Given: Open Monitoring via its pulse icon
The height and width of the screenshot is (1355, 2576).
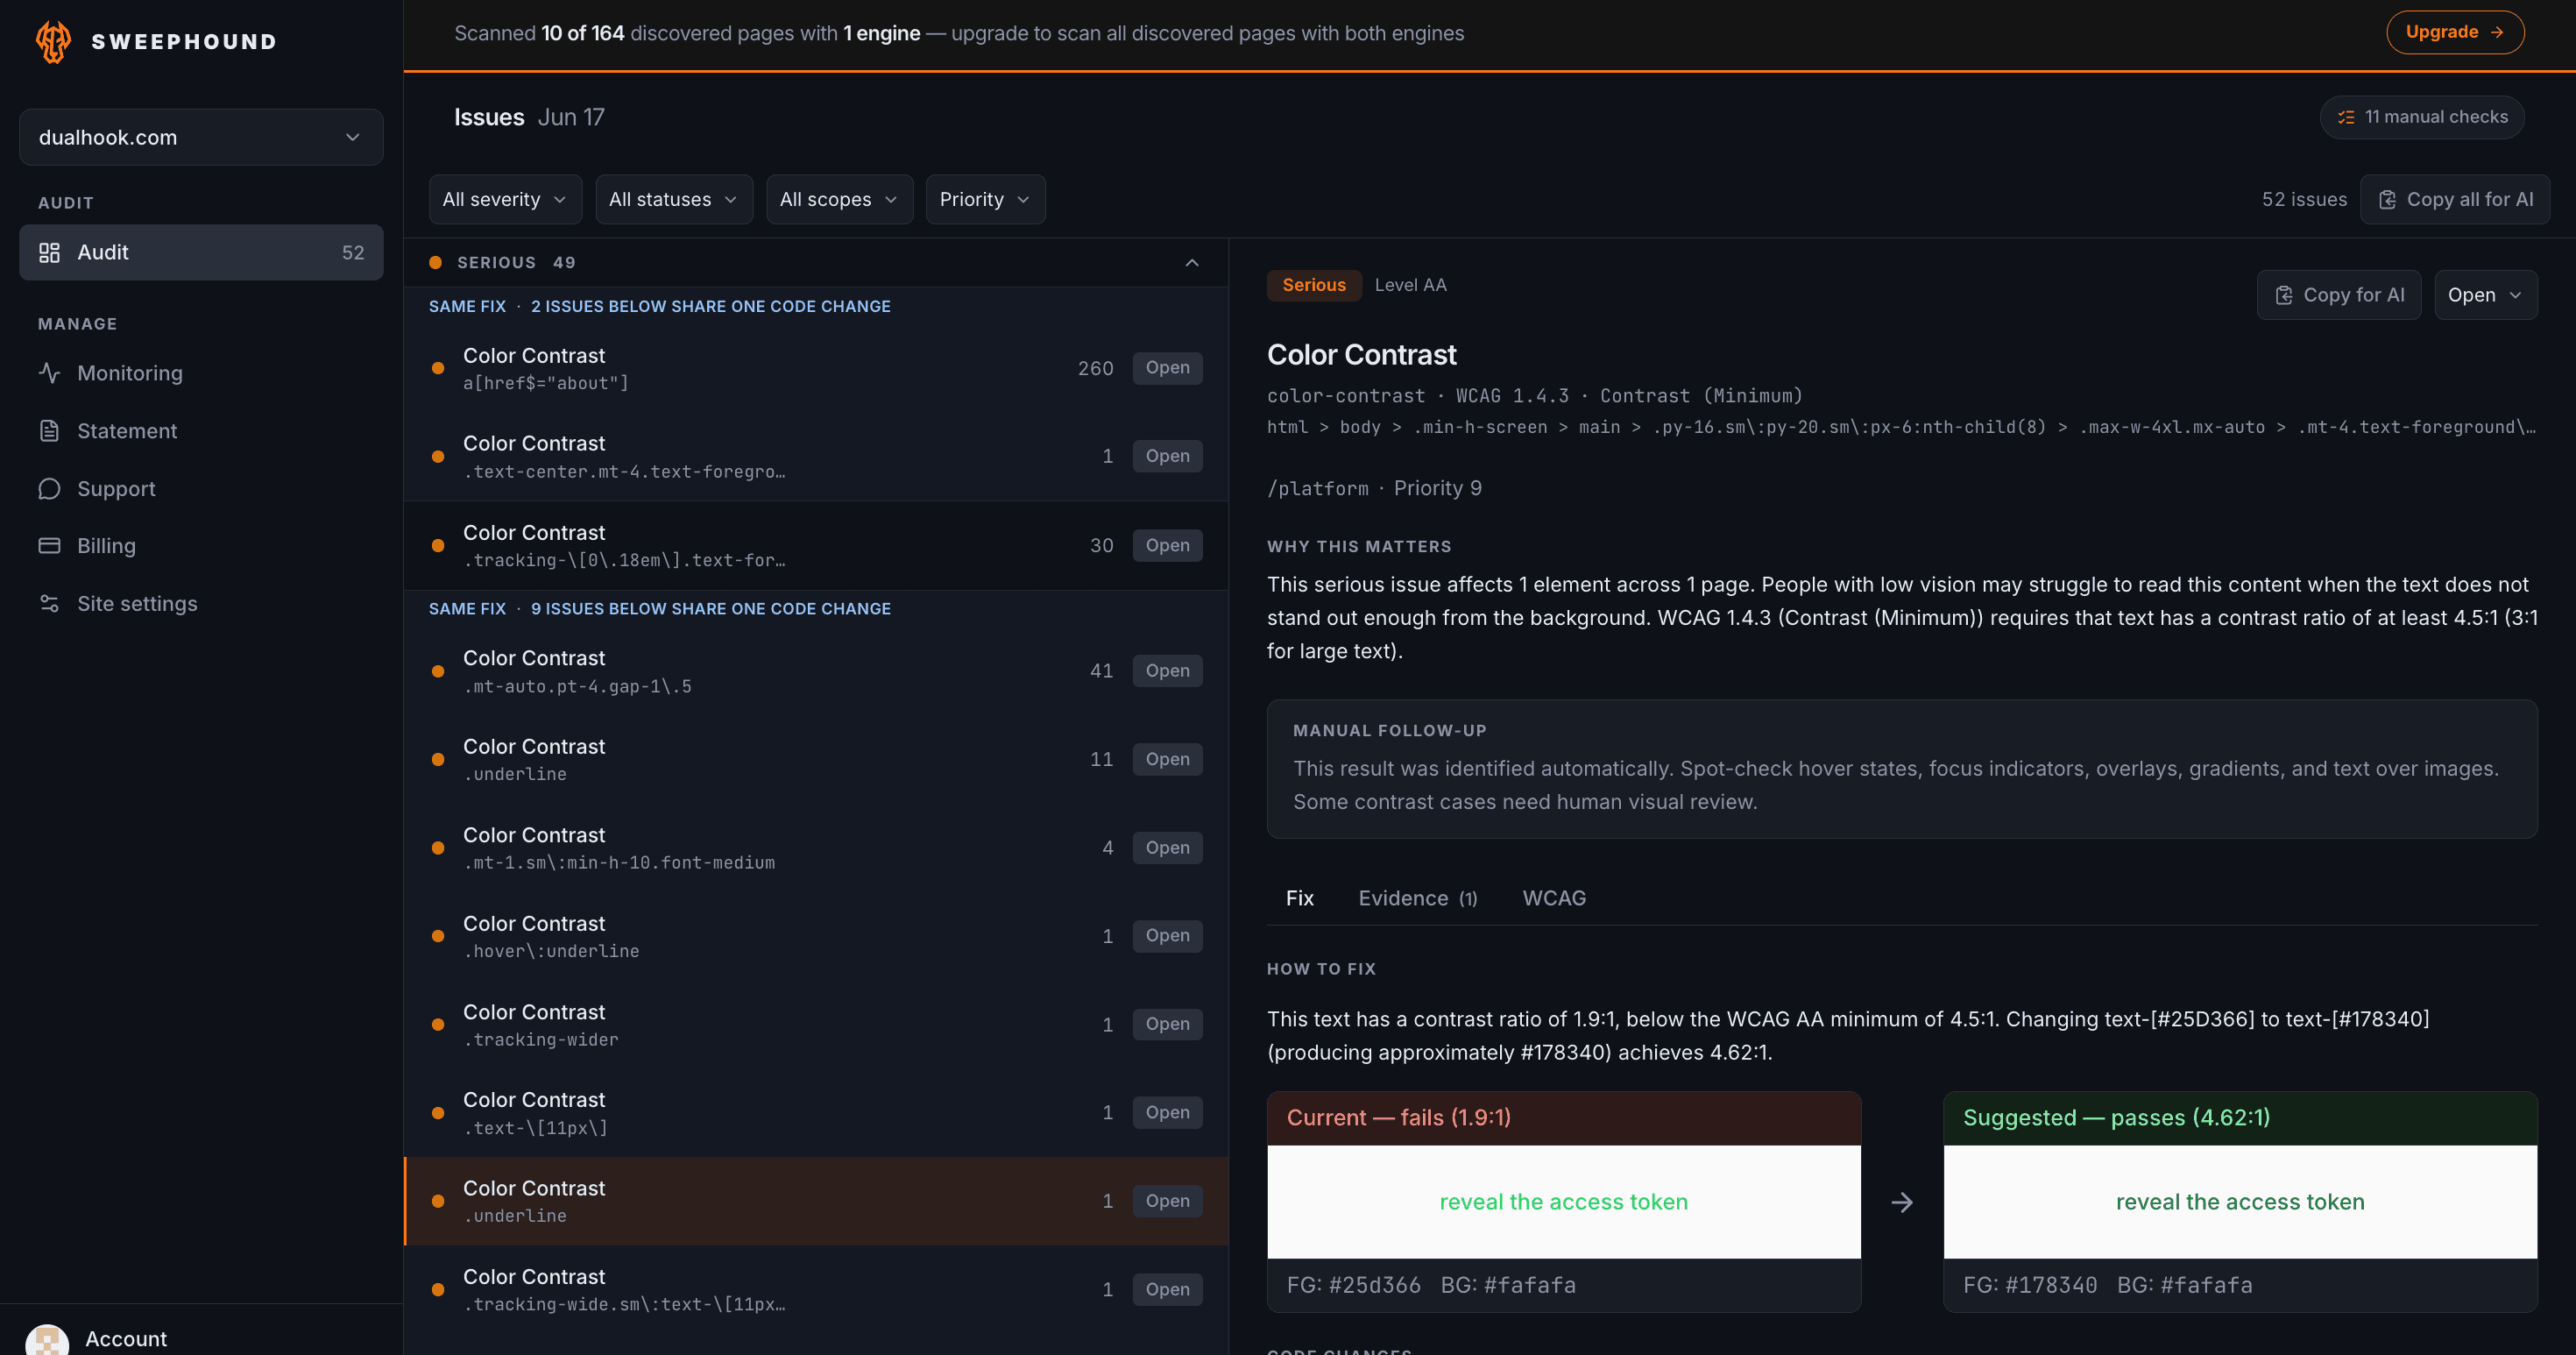Looking at the screenshot, I should (49, 373).
